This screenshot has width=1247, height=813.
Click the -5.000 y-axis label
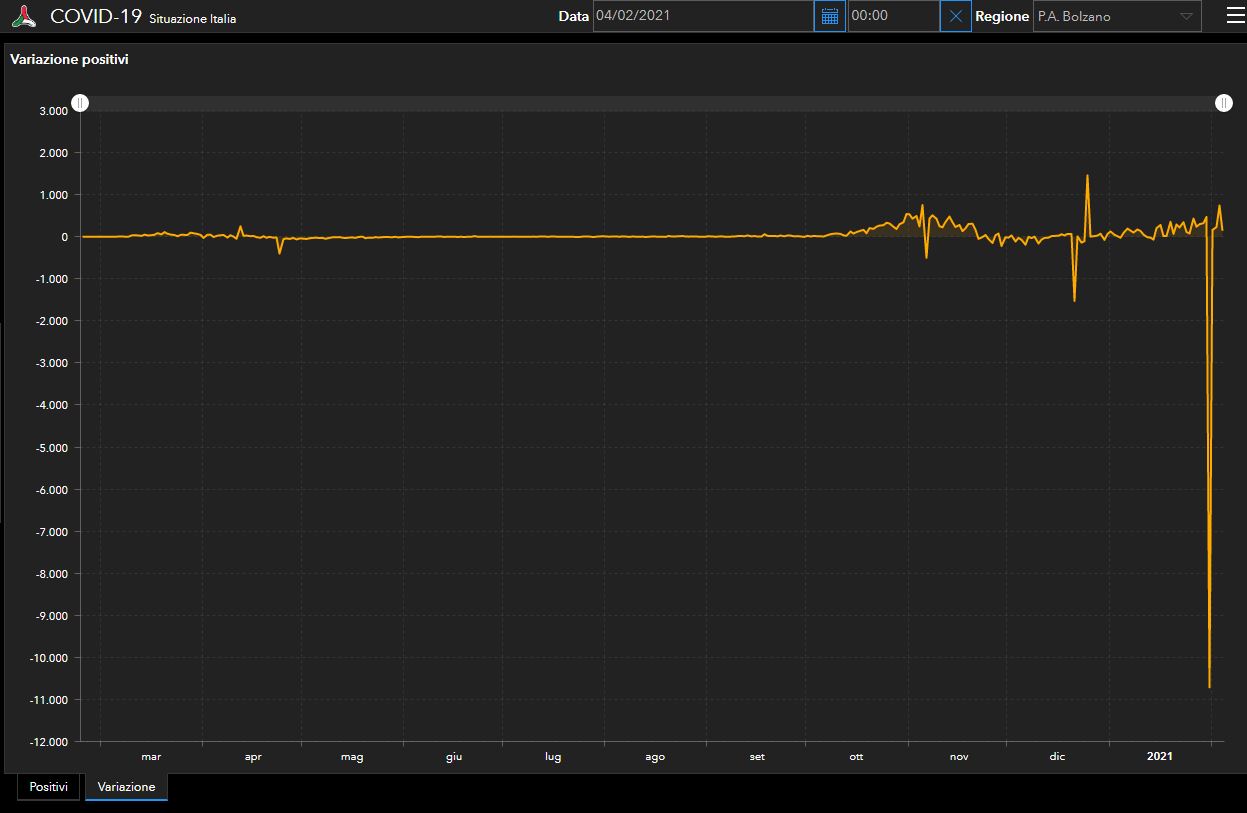tap(51, 447)
